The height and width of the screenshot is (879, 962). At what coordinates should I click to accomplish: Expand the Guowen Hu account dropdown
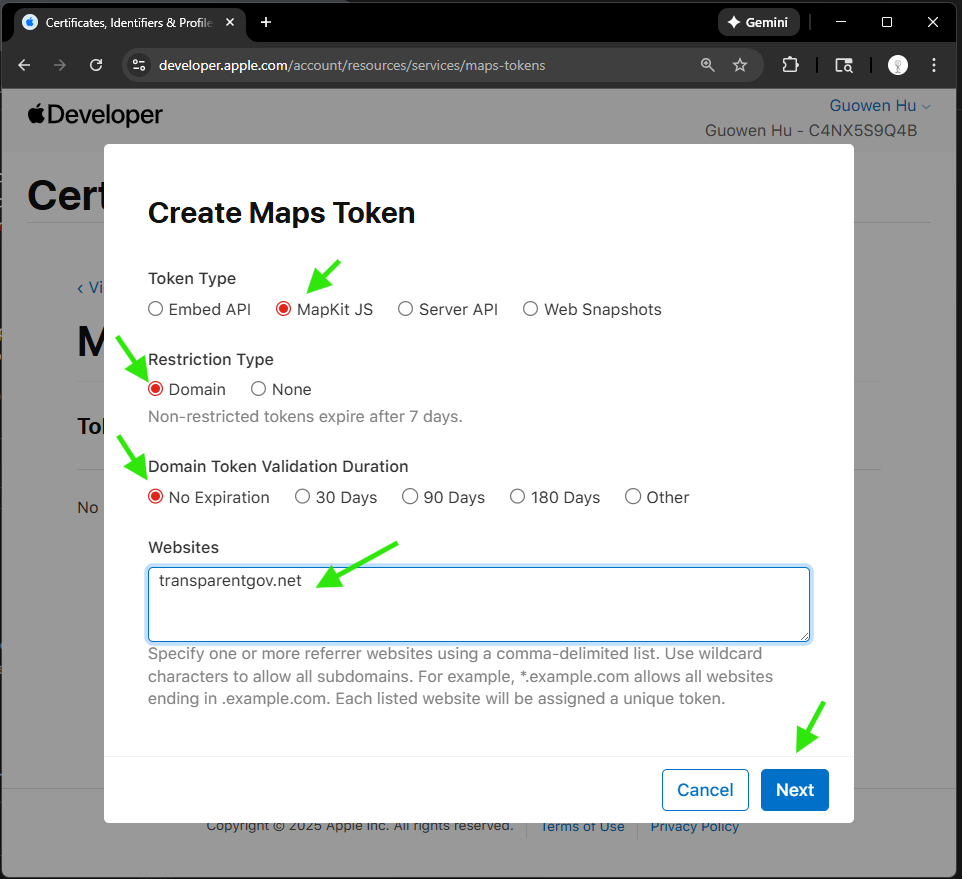(x=879, y=106)
